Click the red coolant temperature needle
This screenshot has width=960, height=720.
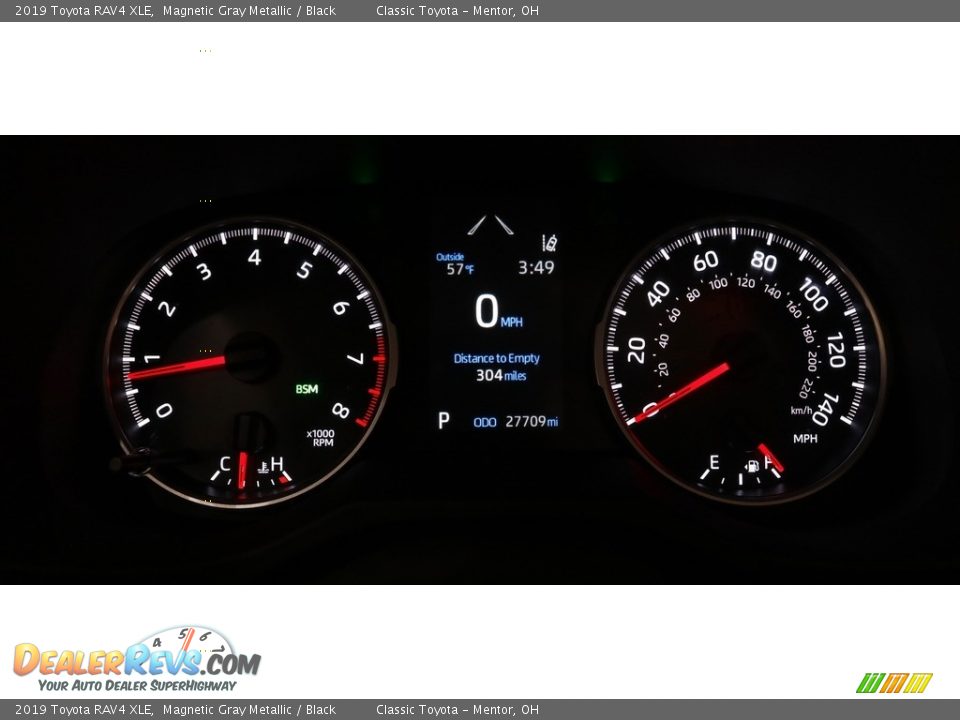pyautogui.click(x=242, y=470)
